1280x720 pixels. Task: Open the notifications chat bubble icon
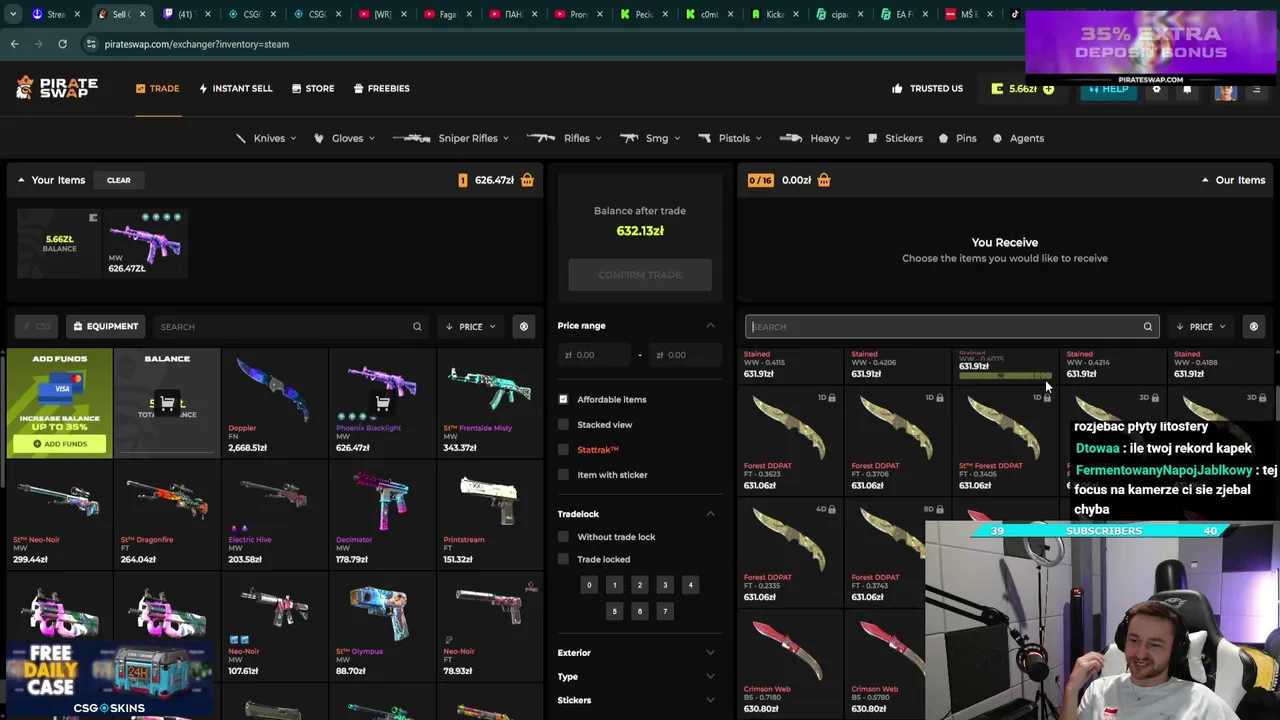(1187, 89)
